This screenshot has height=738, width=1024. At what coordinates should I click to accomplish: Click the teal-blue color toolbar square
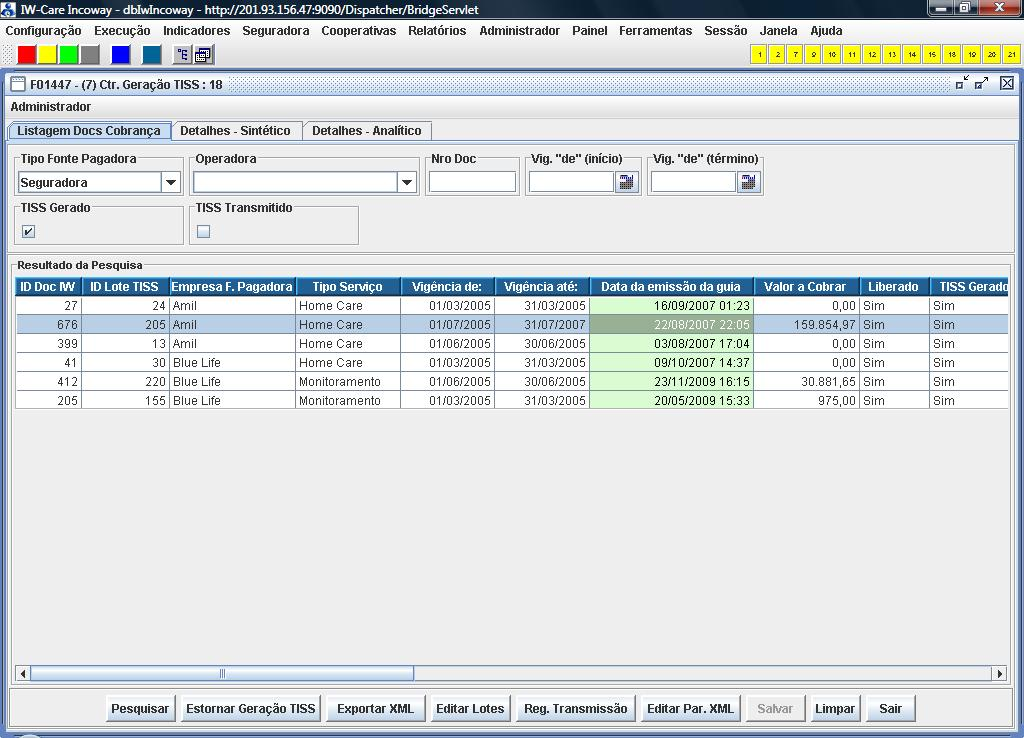pos(152,55)
